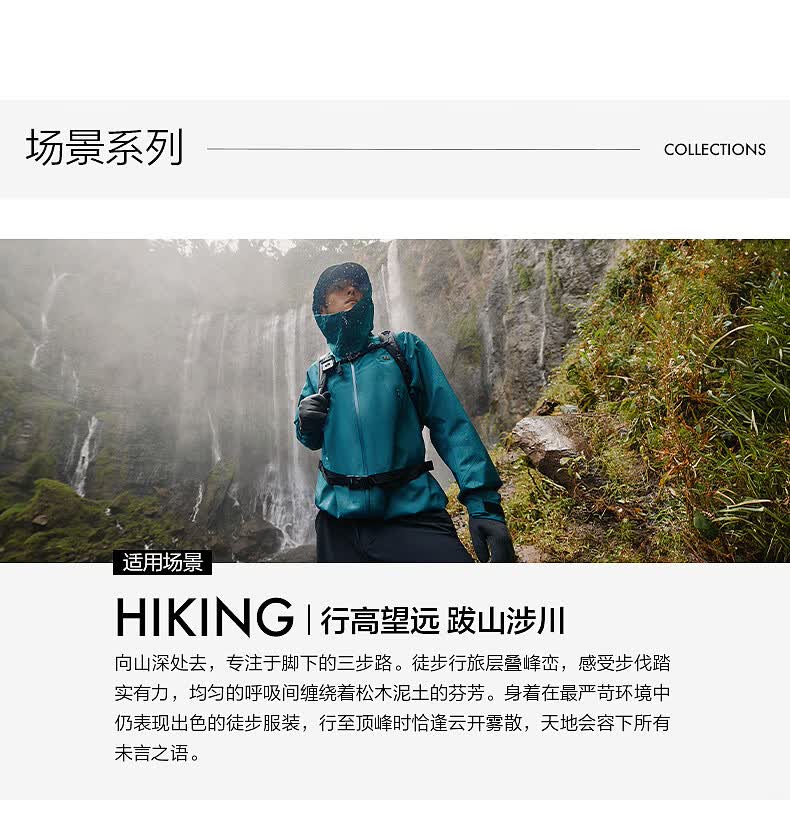The image size is (790, 815).
Task: Click the large HIKING title
Action: point(204,617)
